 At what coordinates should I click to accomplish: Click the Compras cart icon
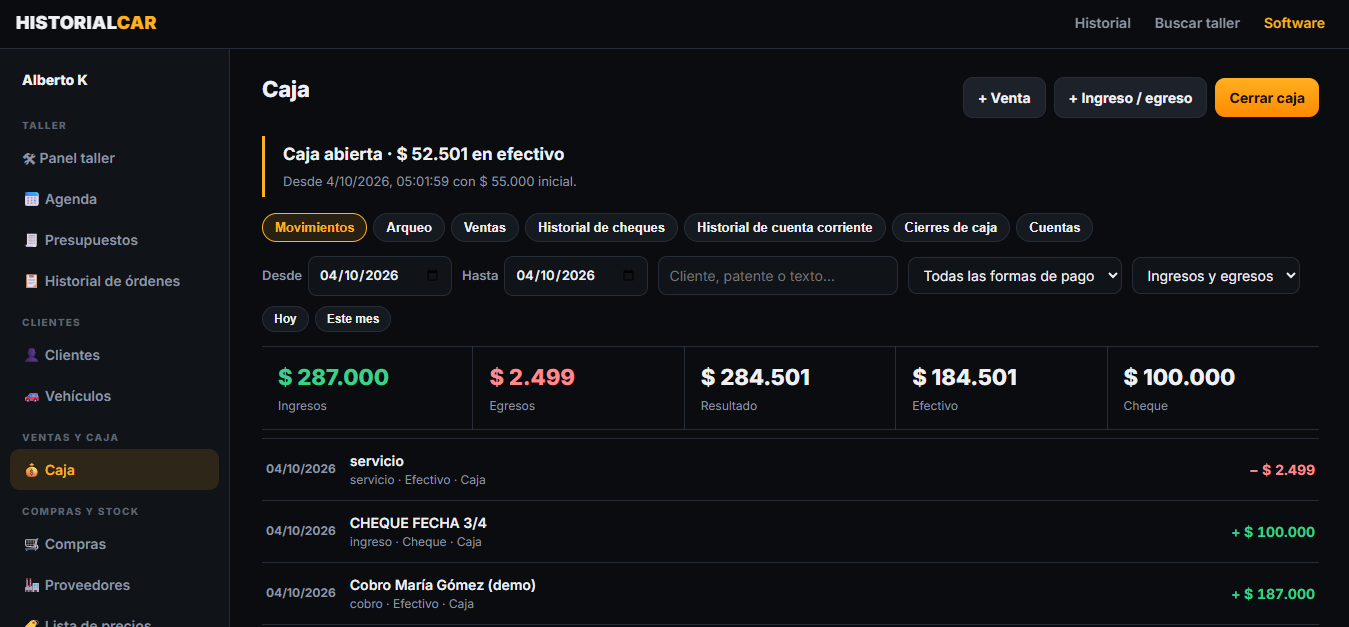pyautogui.click(x=31, y=544)
